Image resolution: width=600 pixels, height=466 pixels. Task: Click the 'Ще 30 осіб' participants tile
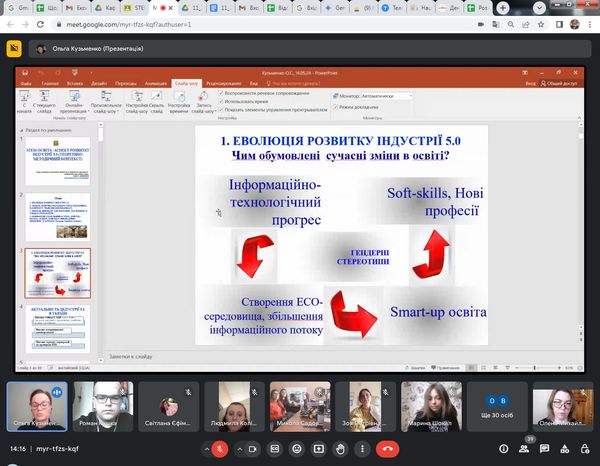497,406
